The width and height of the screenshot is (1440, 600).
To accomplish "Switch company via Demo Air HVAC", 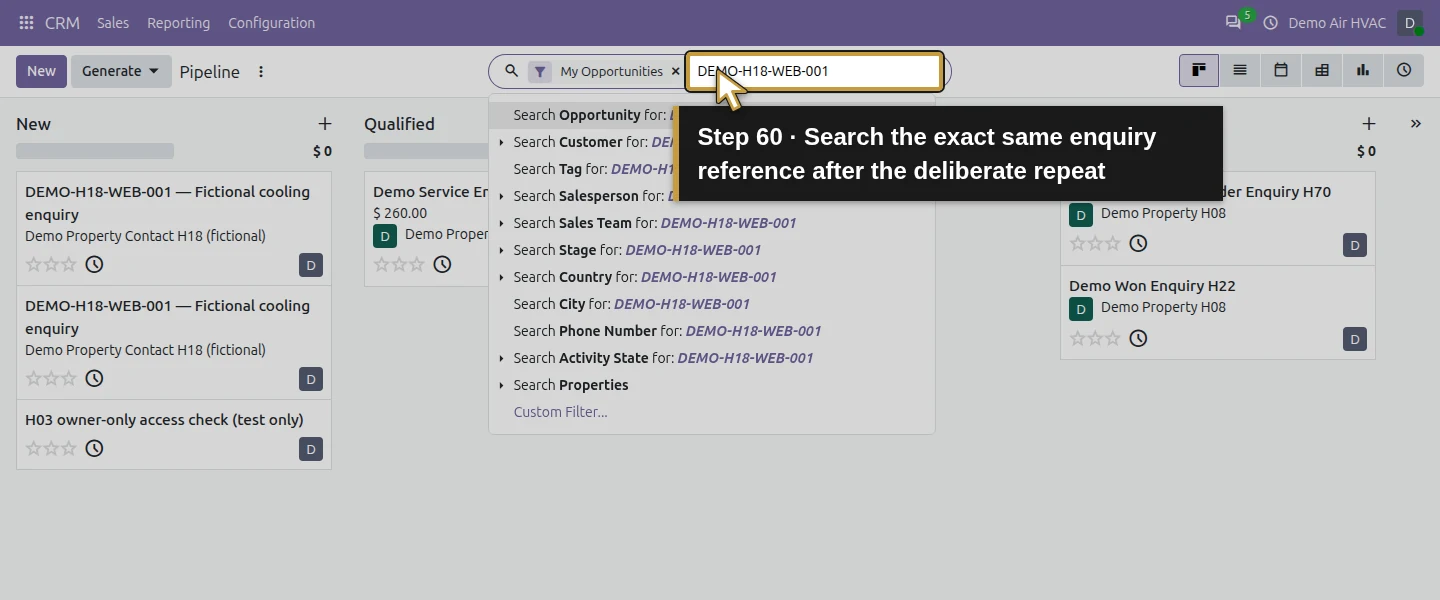I will (1337, 22).
